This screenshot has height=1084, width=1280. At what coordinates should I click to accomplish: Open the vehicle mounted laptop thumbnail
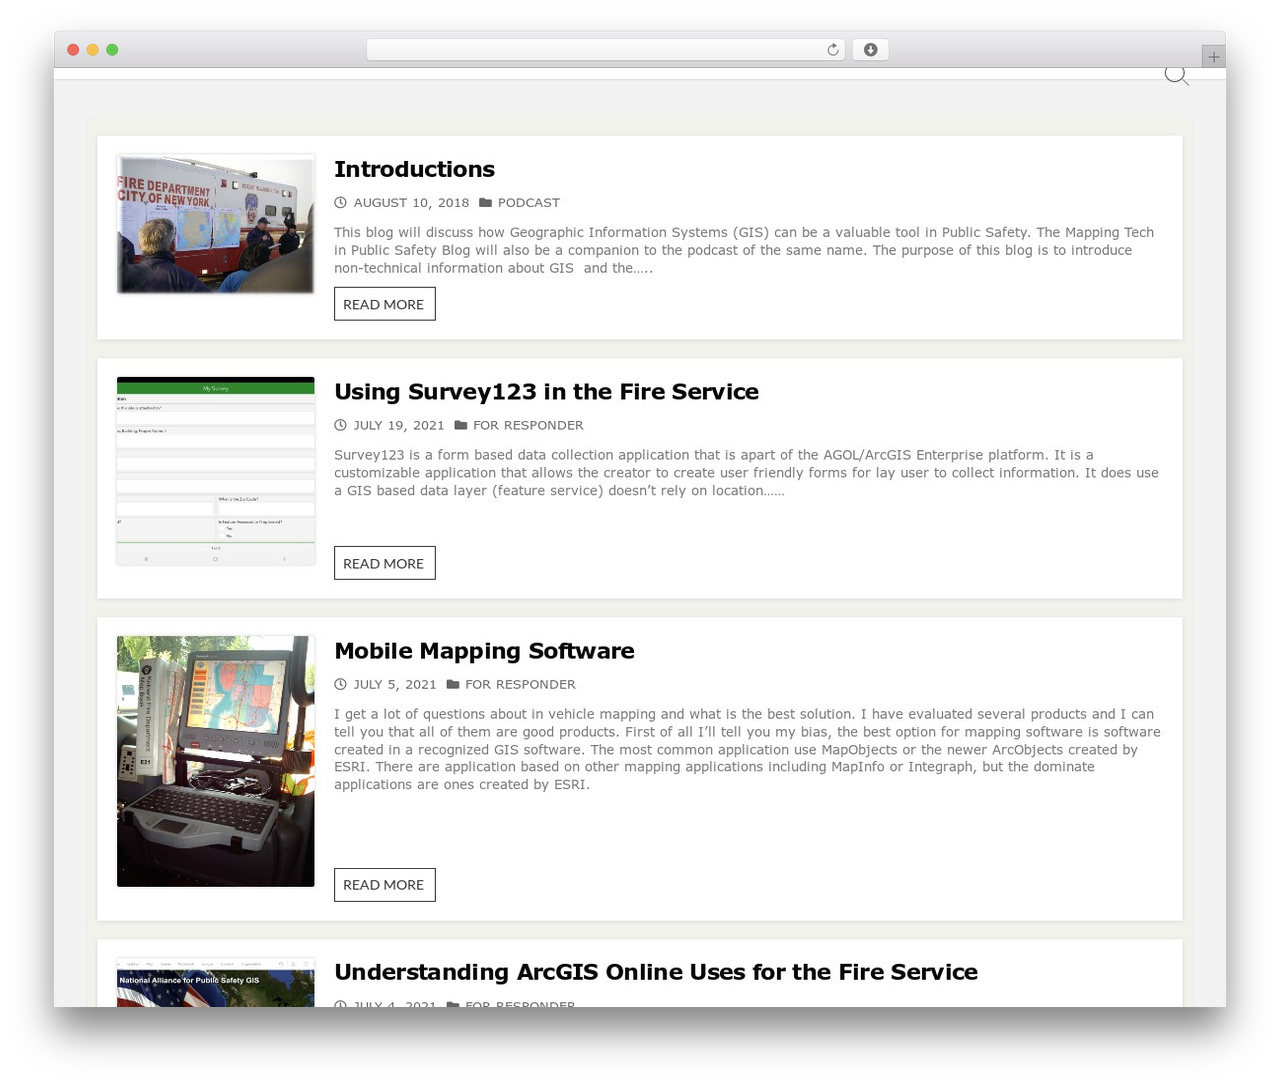coord(215,761)
